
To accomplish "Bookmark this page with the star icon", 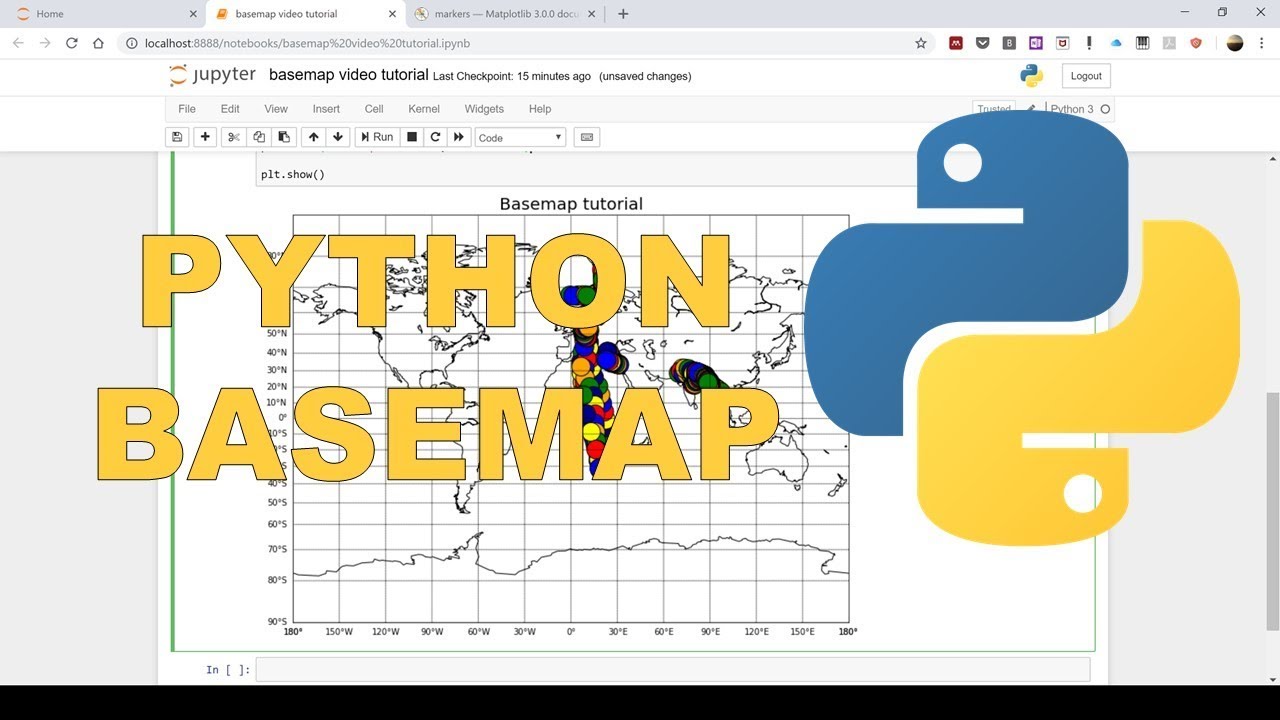I will (x=921, y=43).
